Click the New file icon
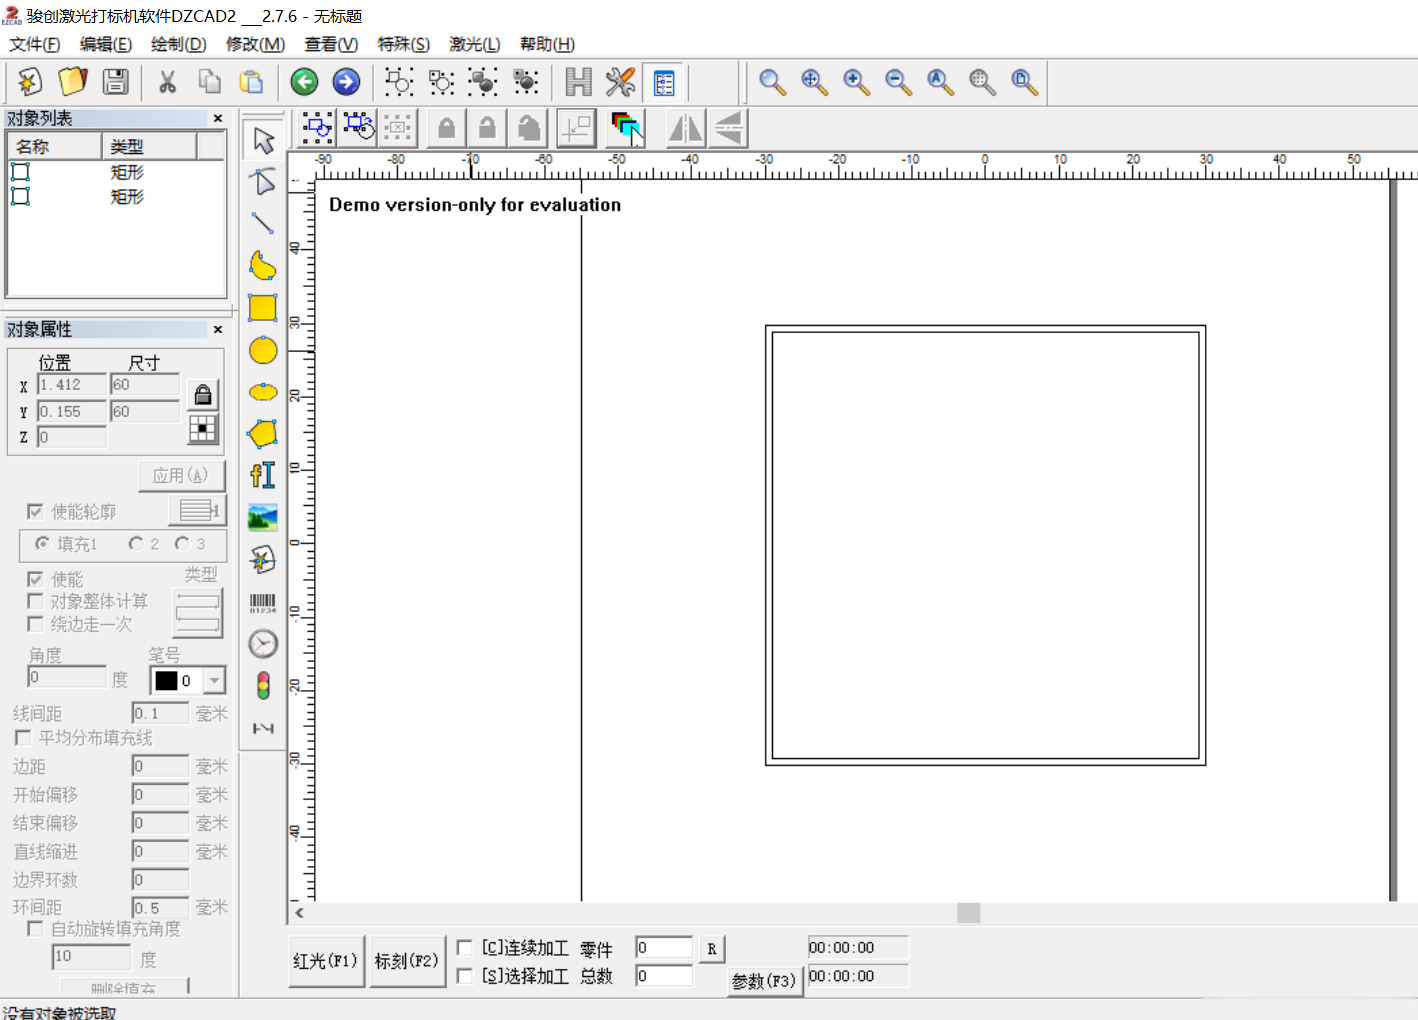 click(29, 81)
